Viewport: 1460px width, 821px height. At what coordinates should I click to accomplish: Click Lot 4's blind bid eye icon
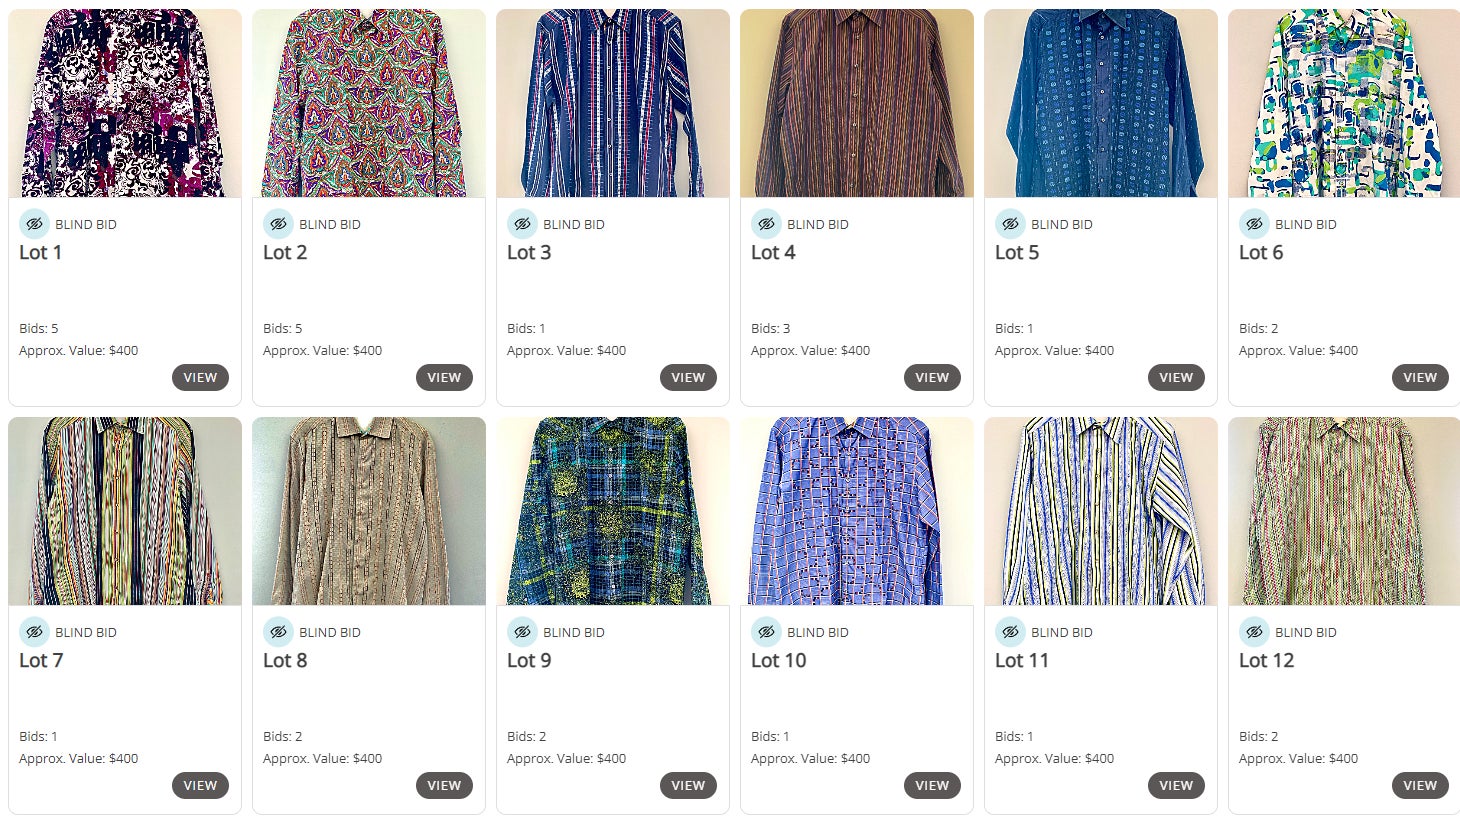(x=766, y=224)
